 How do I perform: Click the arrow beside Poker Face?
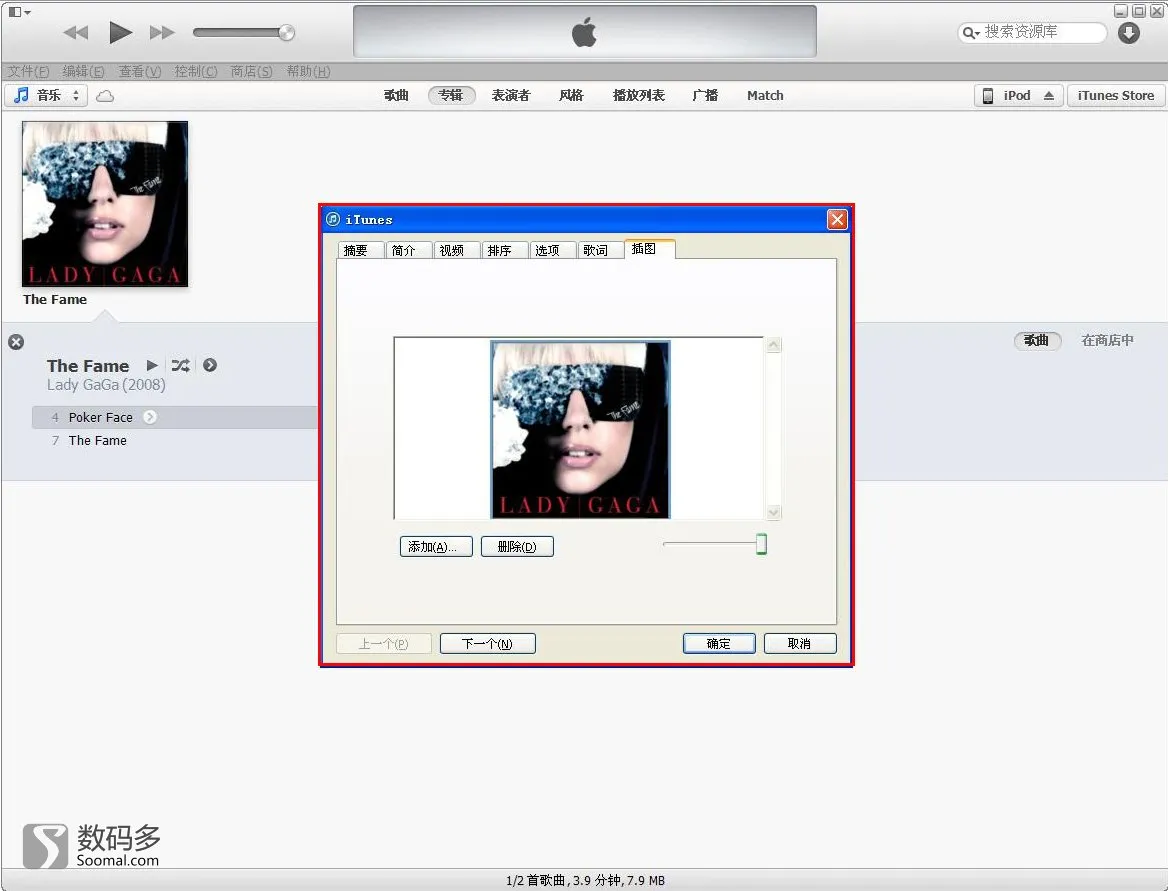150,417
